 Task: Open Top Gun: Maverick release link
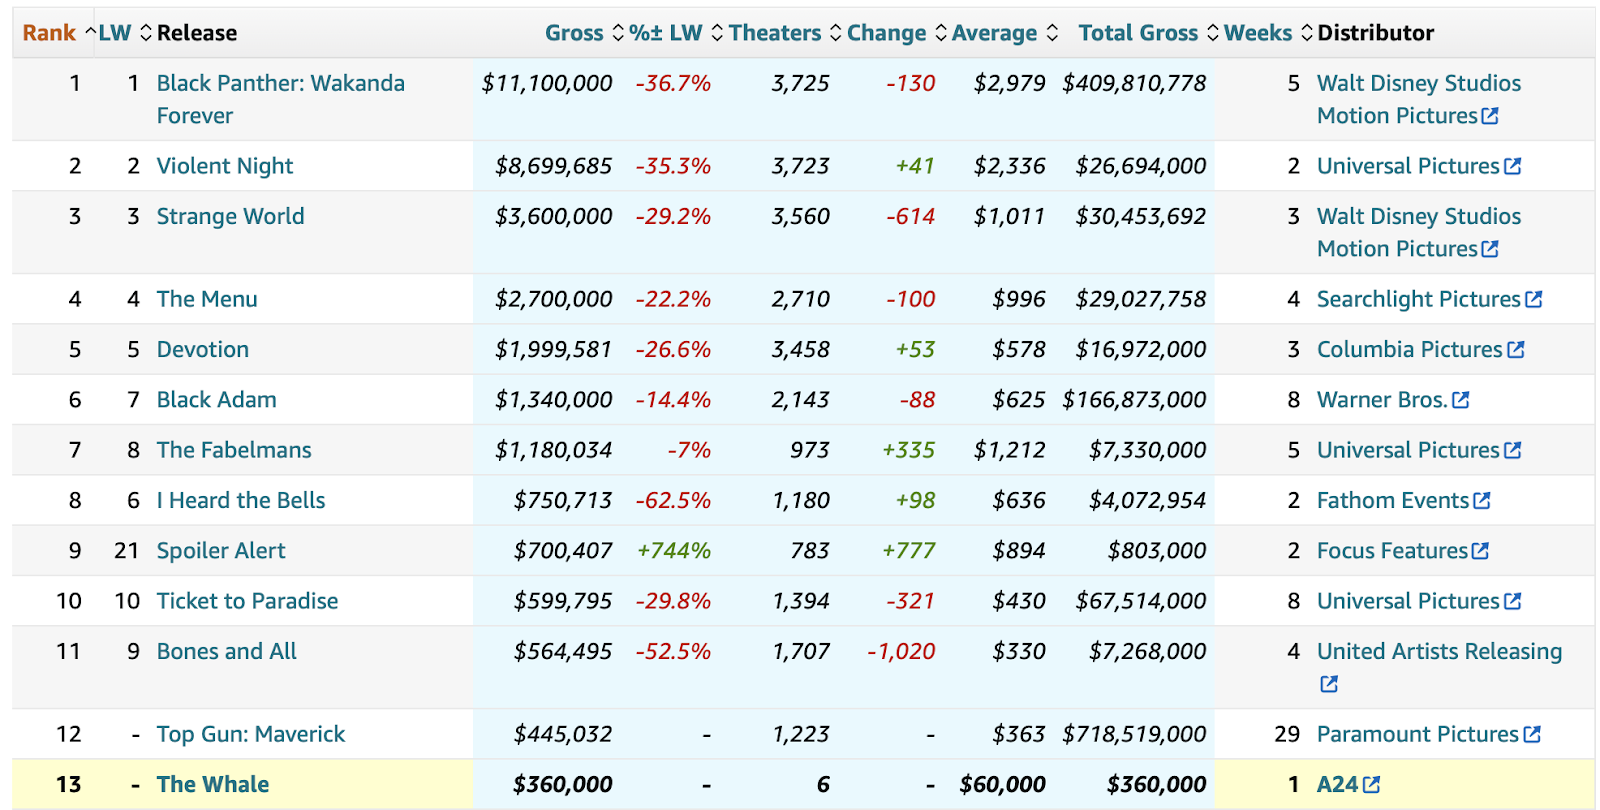pyautogui.click(x=251, y=734)
